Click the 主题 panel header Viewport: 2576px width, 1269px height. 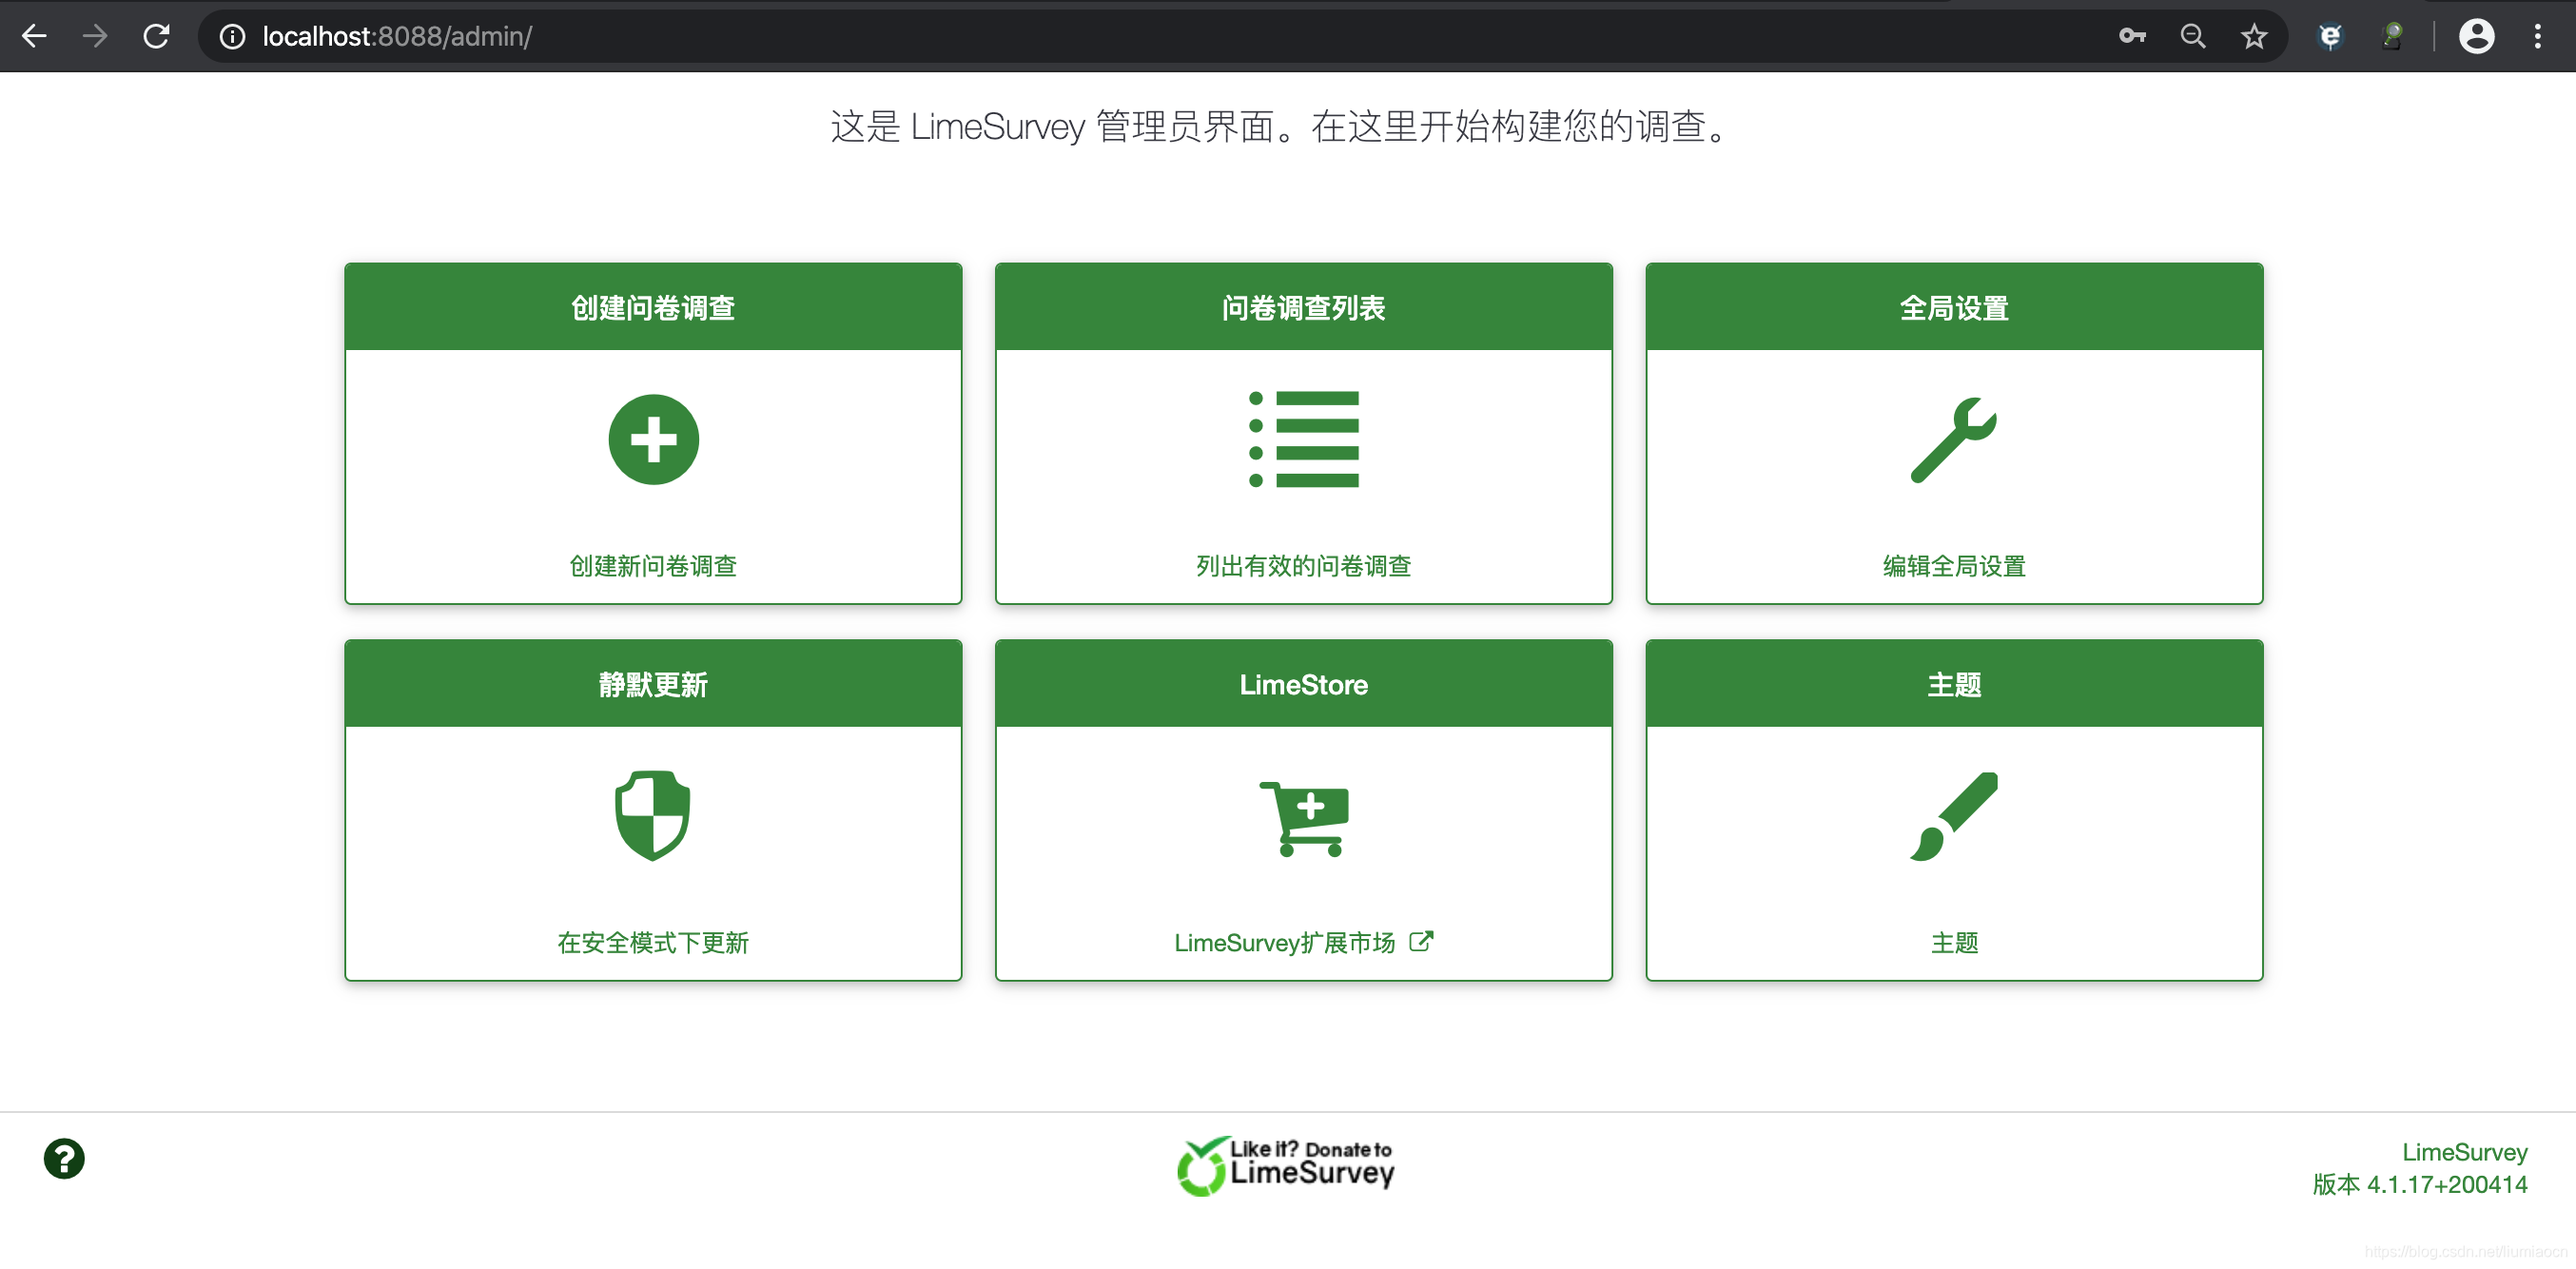click(1953, 684)
